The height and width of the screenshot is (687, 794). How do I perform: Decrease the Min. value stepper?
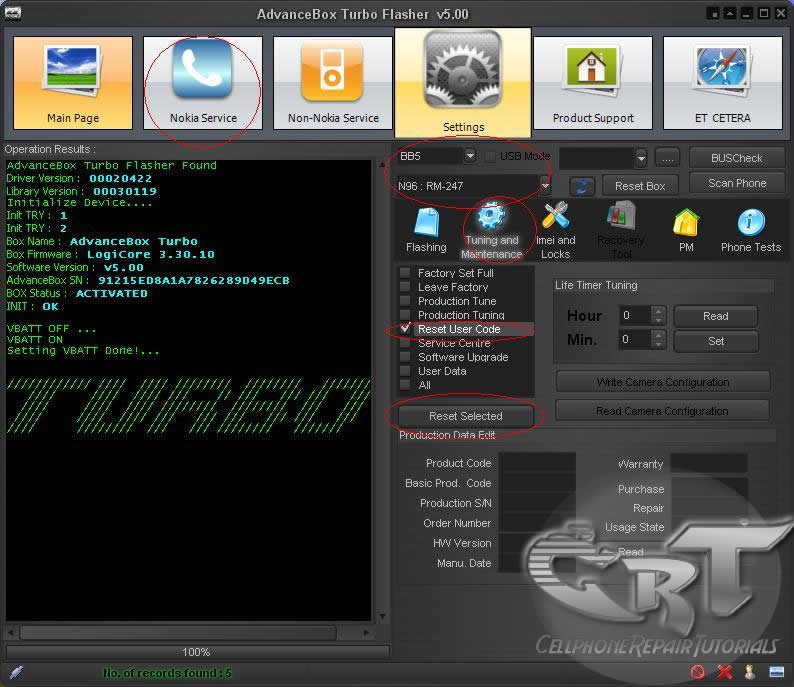tap(658, 344)
